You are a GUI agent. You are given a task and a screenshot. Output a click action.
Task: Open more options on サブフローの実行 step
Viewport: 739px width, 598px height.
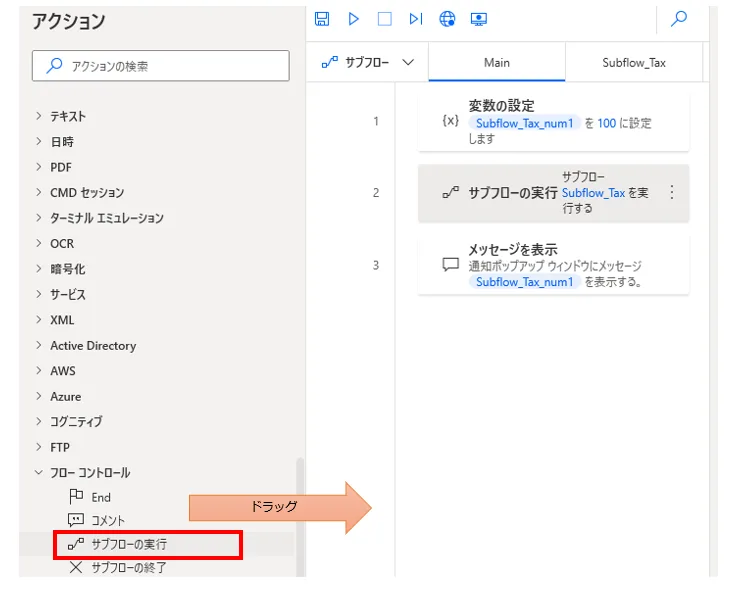click(671, 192)
